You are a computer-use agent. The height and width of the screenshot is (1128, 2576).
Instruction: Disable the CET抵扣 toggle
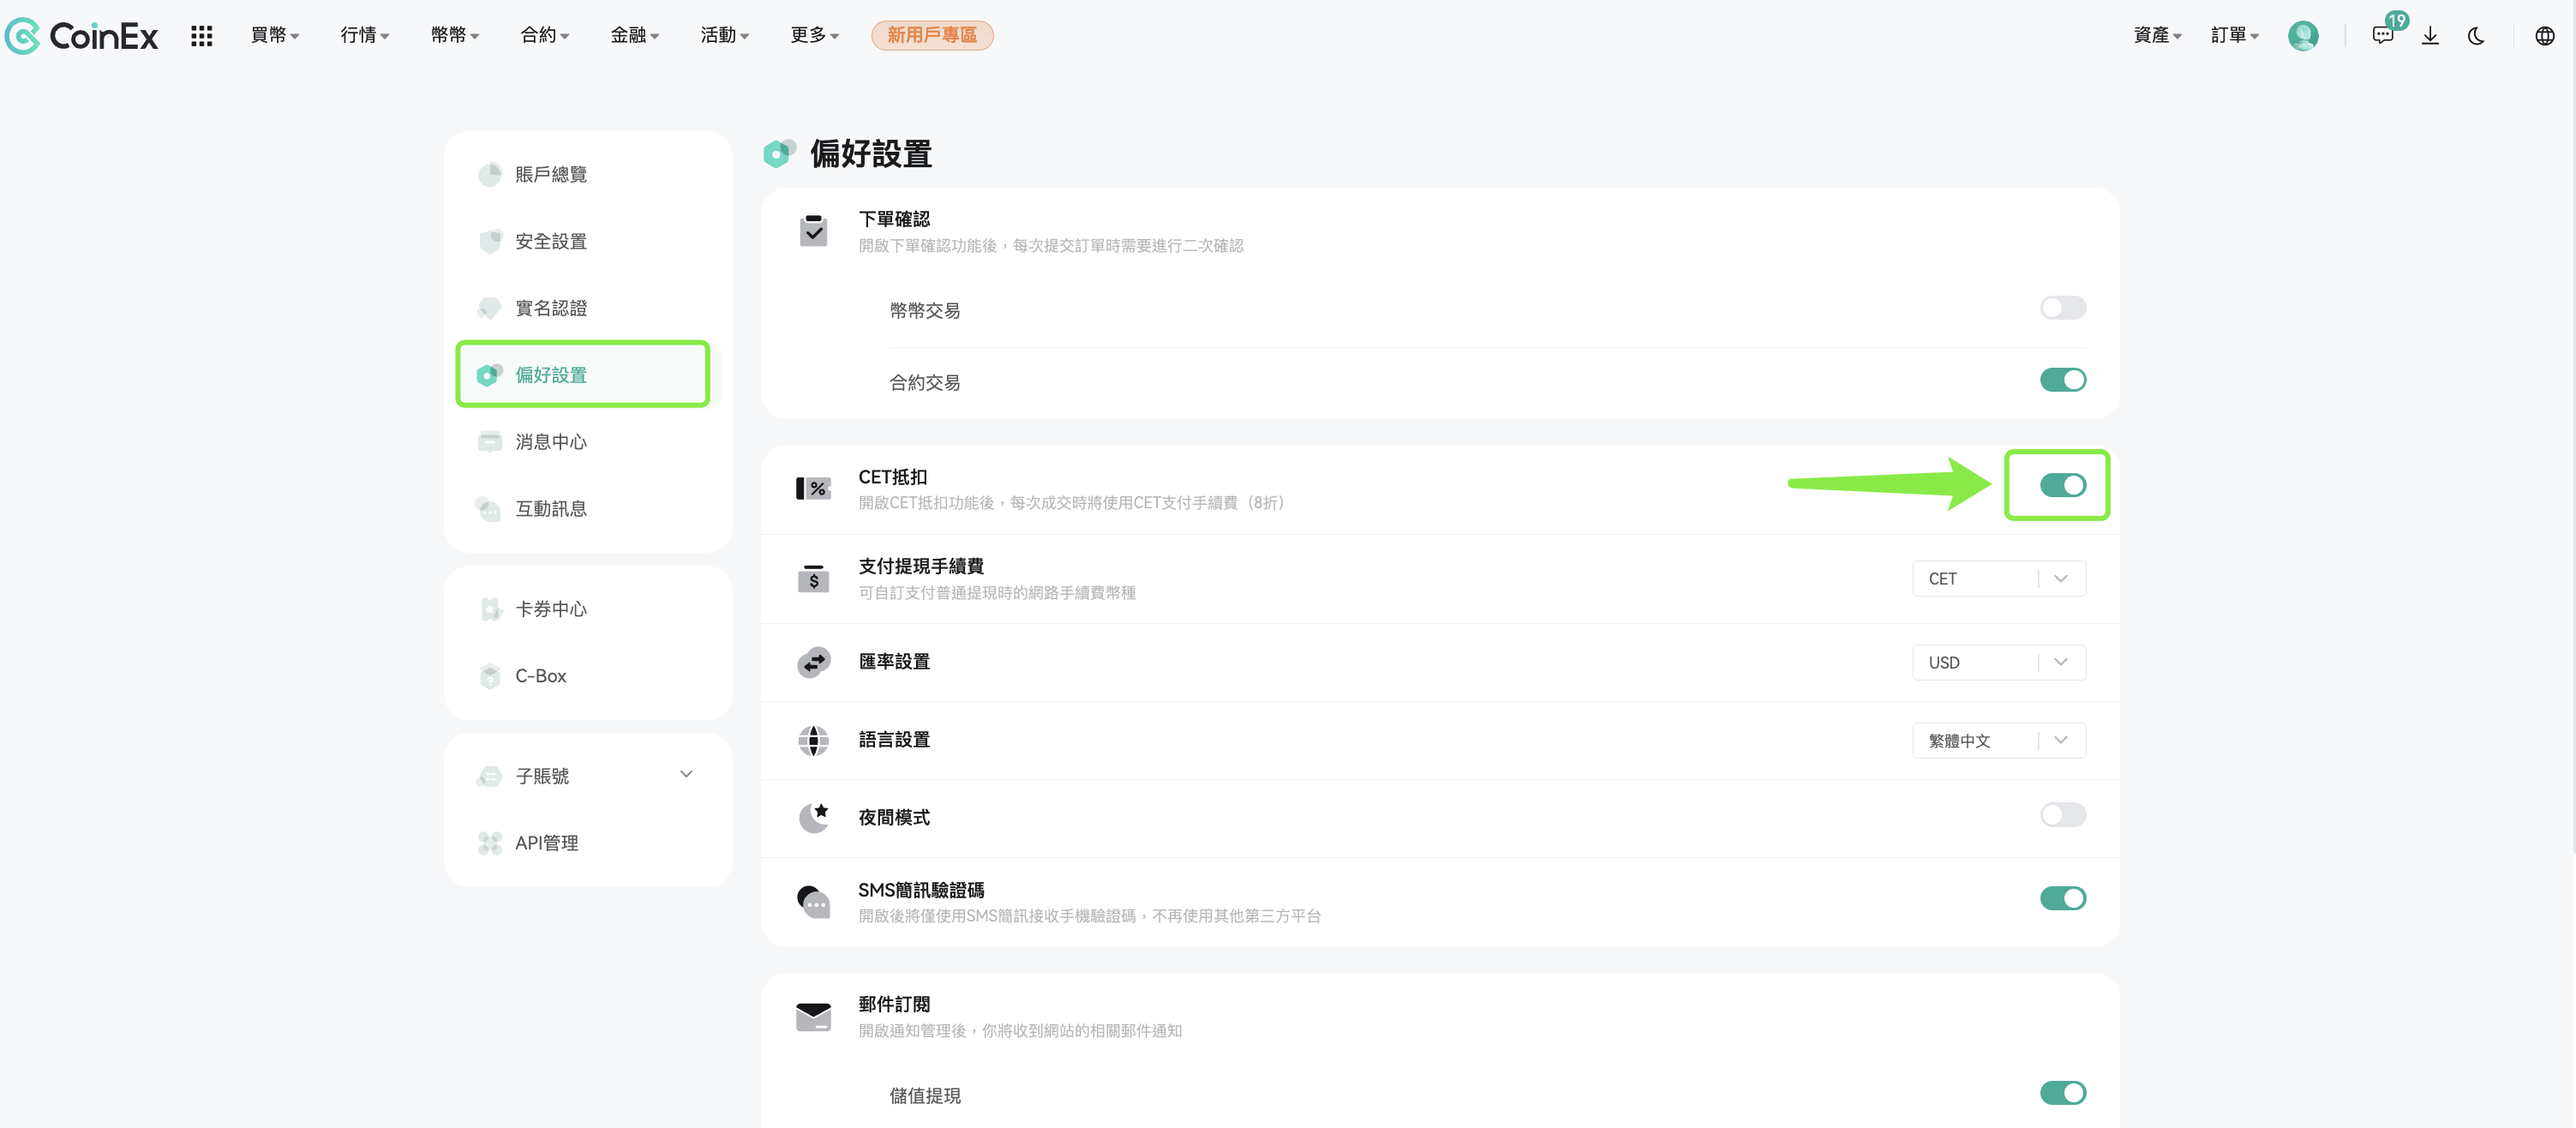pos(2062,485)
